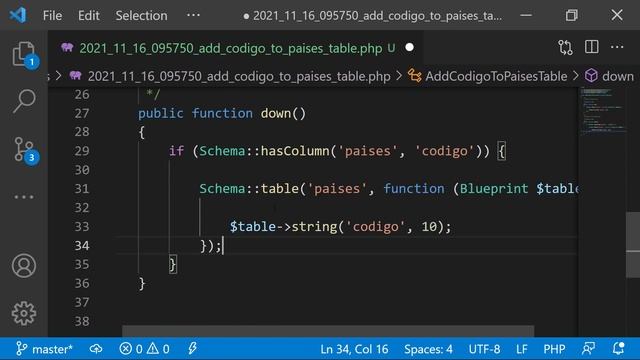Open notifications bell
This screenshot has width=640, height=360.
coord(618,349)
